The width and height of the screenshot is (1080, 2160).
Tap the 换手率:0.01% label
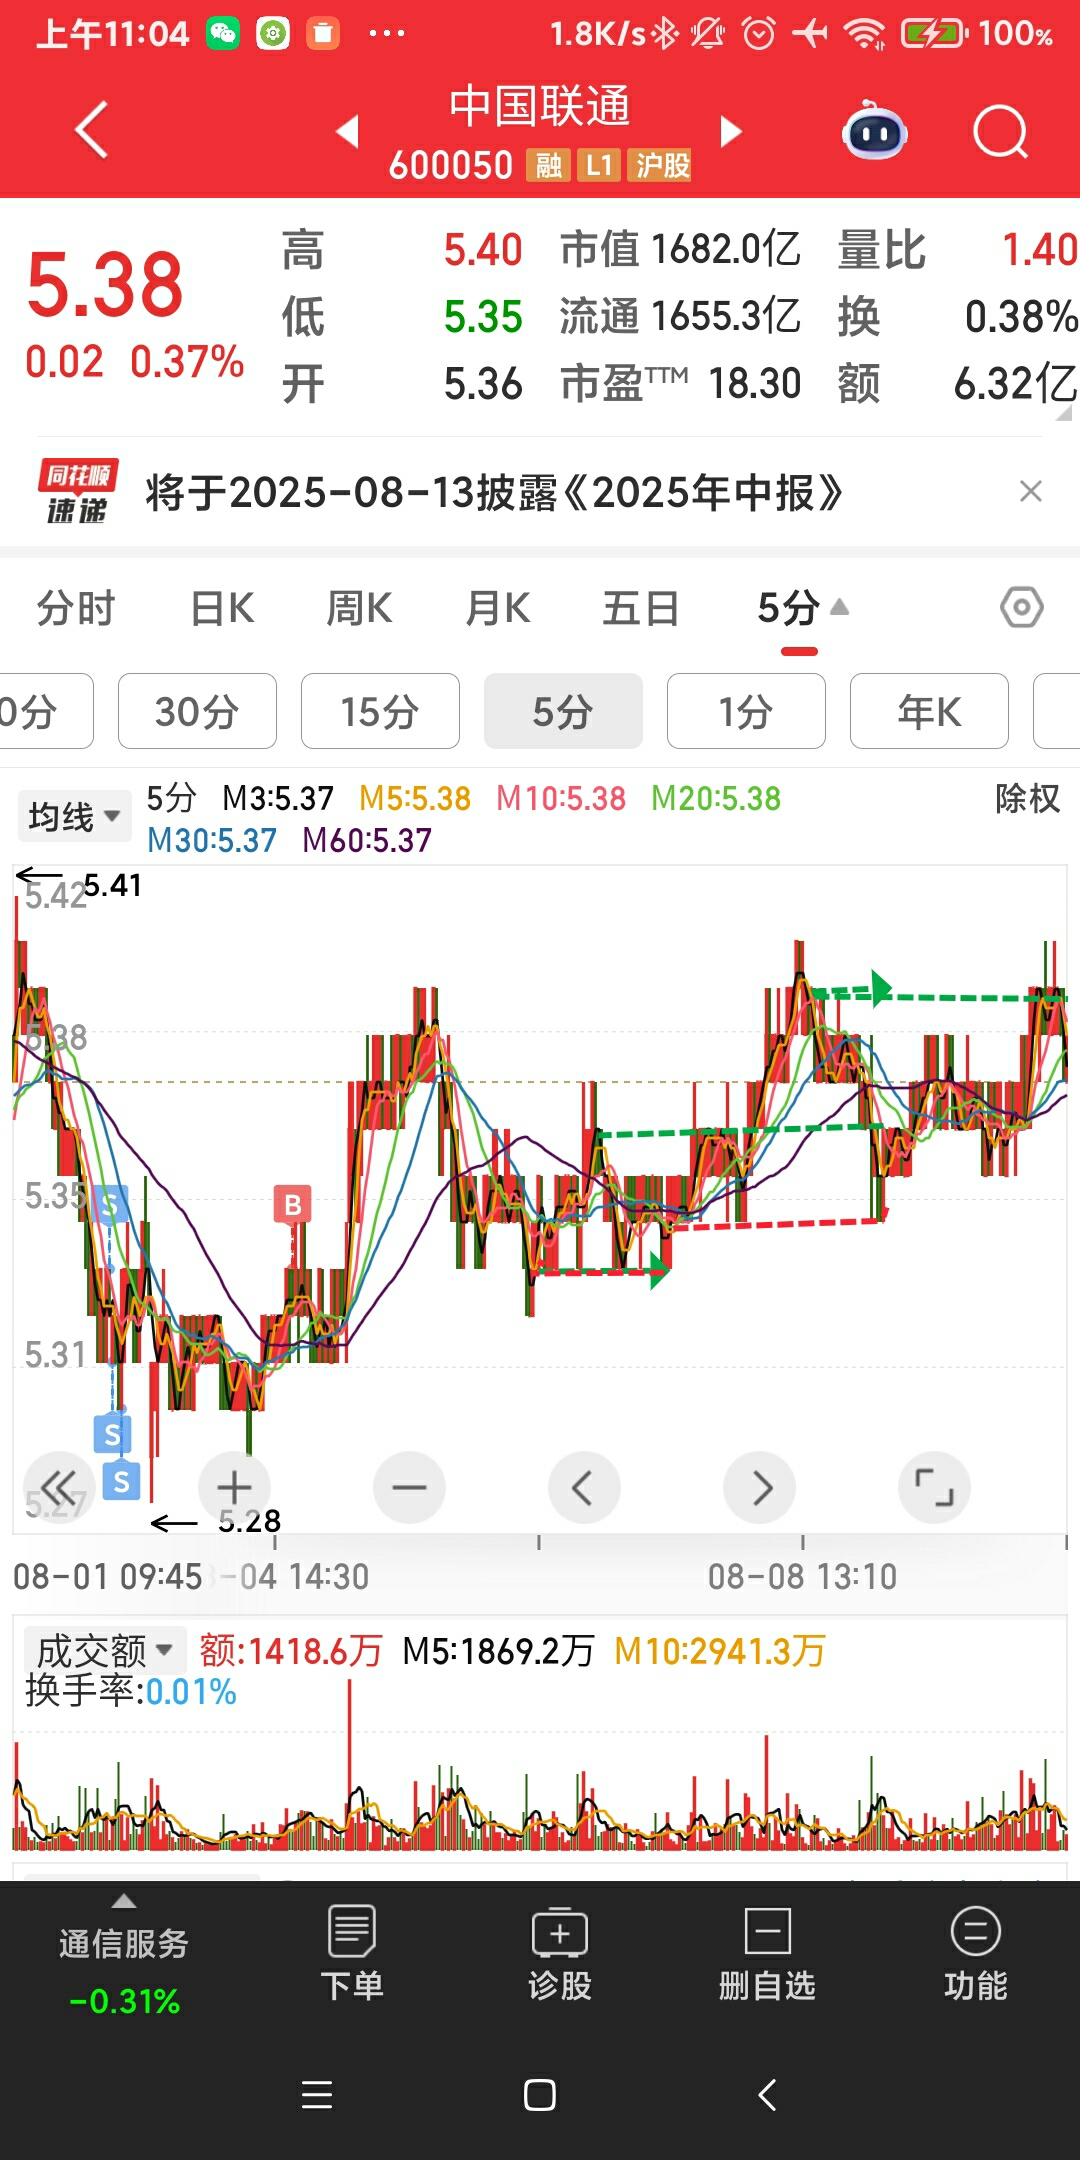tap(131, 1692)
